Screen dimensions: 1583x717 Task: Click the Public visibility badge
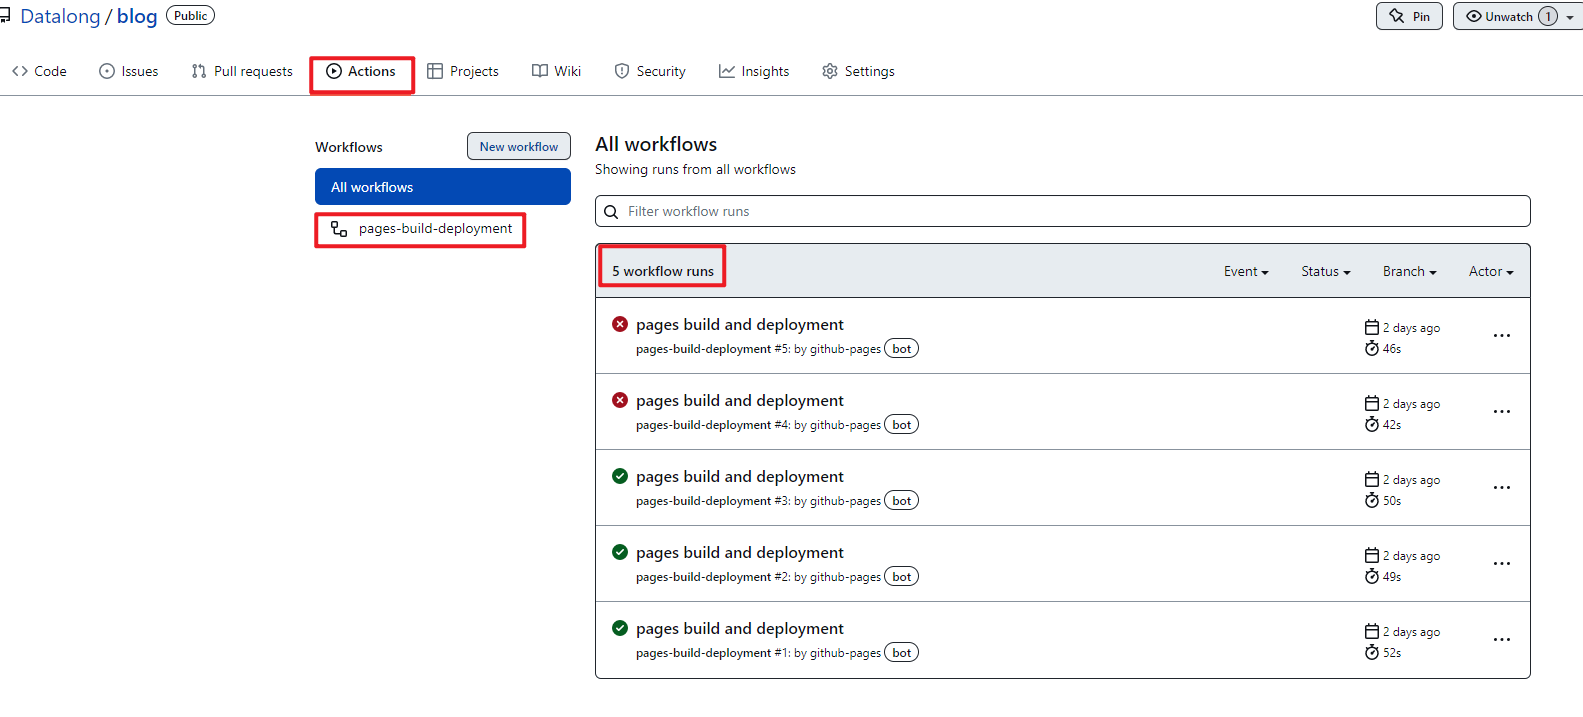pyautogui.click(x=190, y=16)
